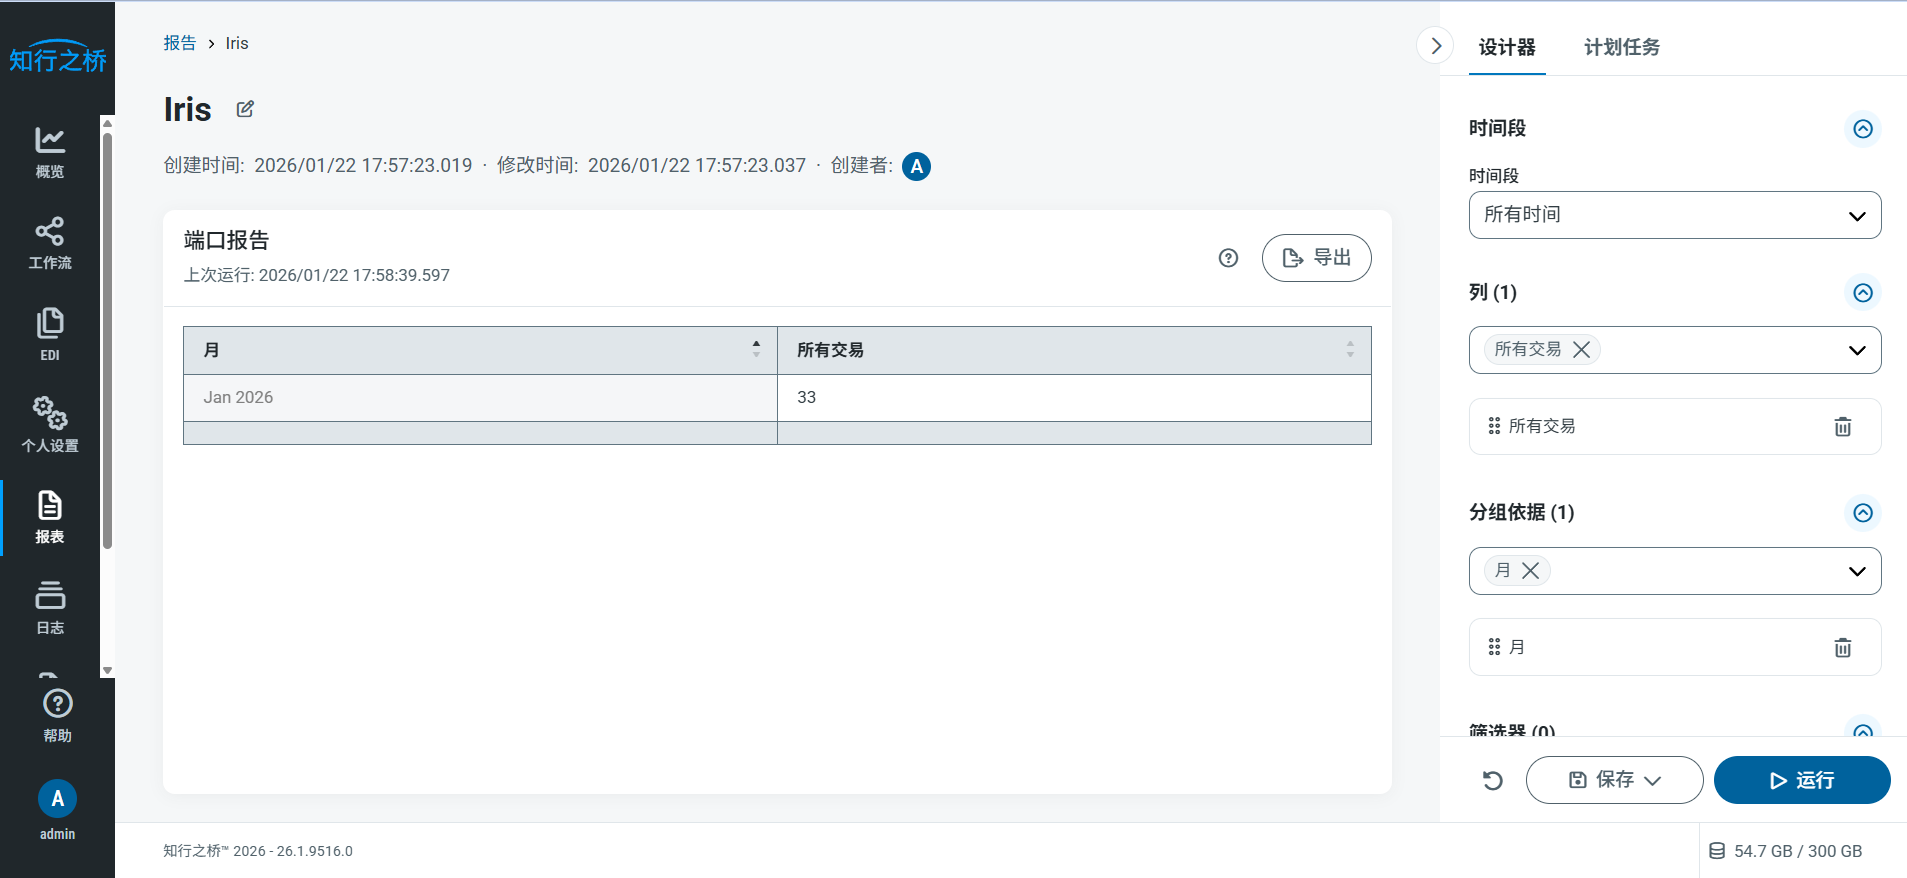Delete the 所有交易 column item

(x=1842, y=427)
